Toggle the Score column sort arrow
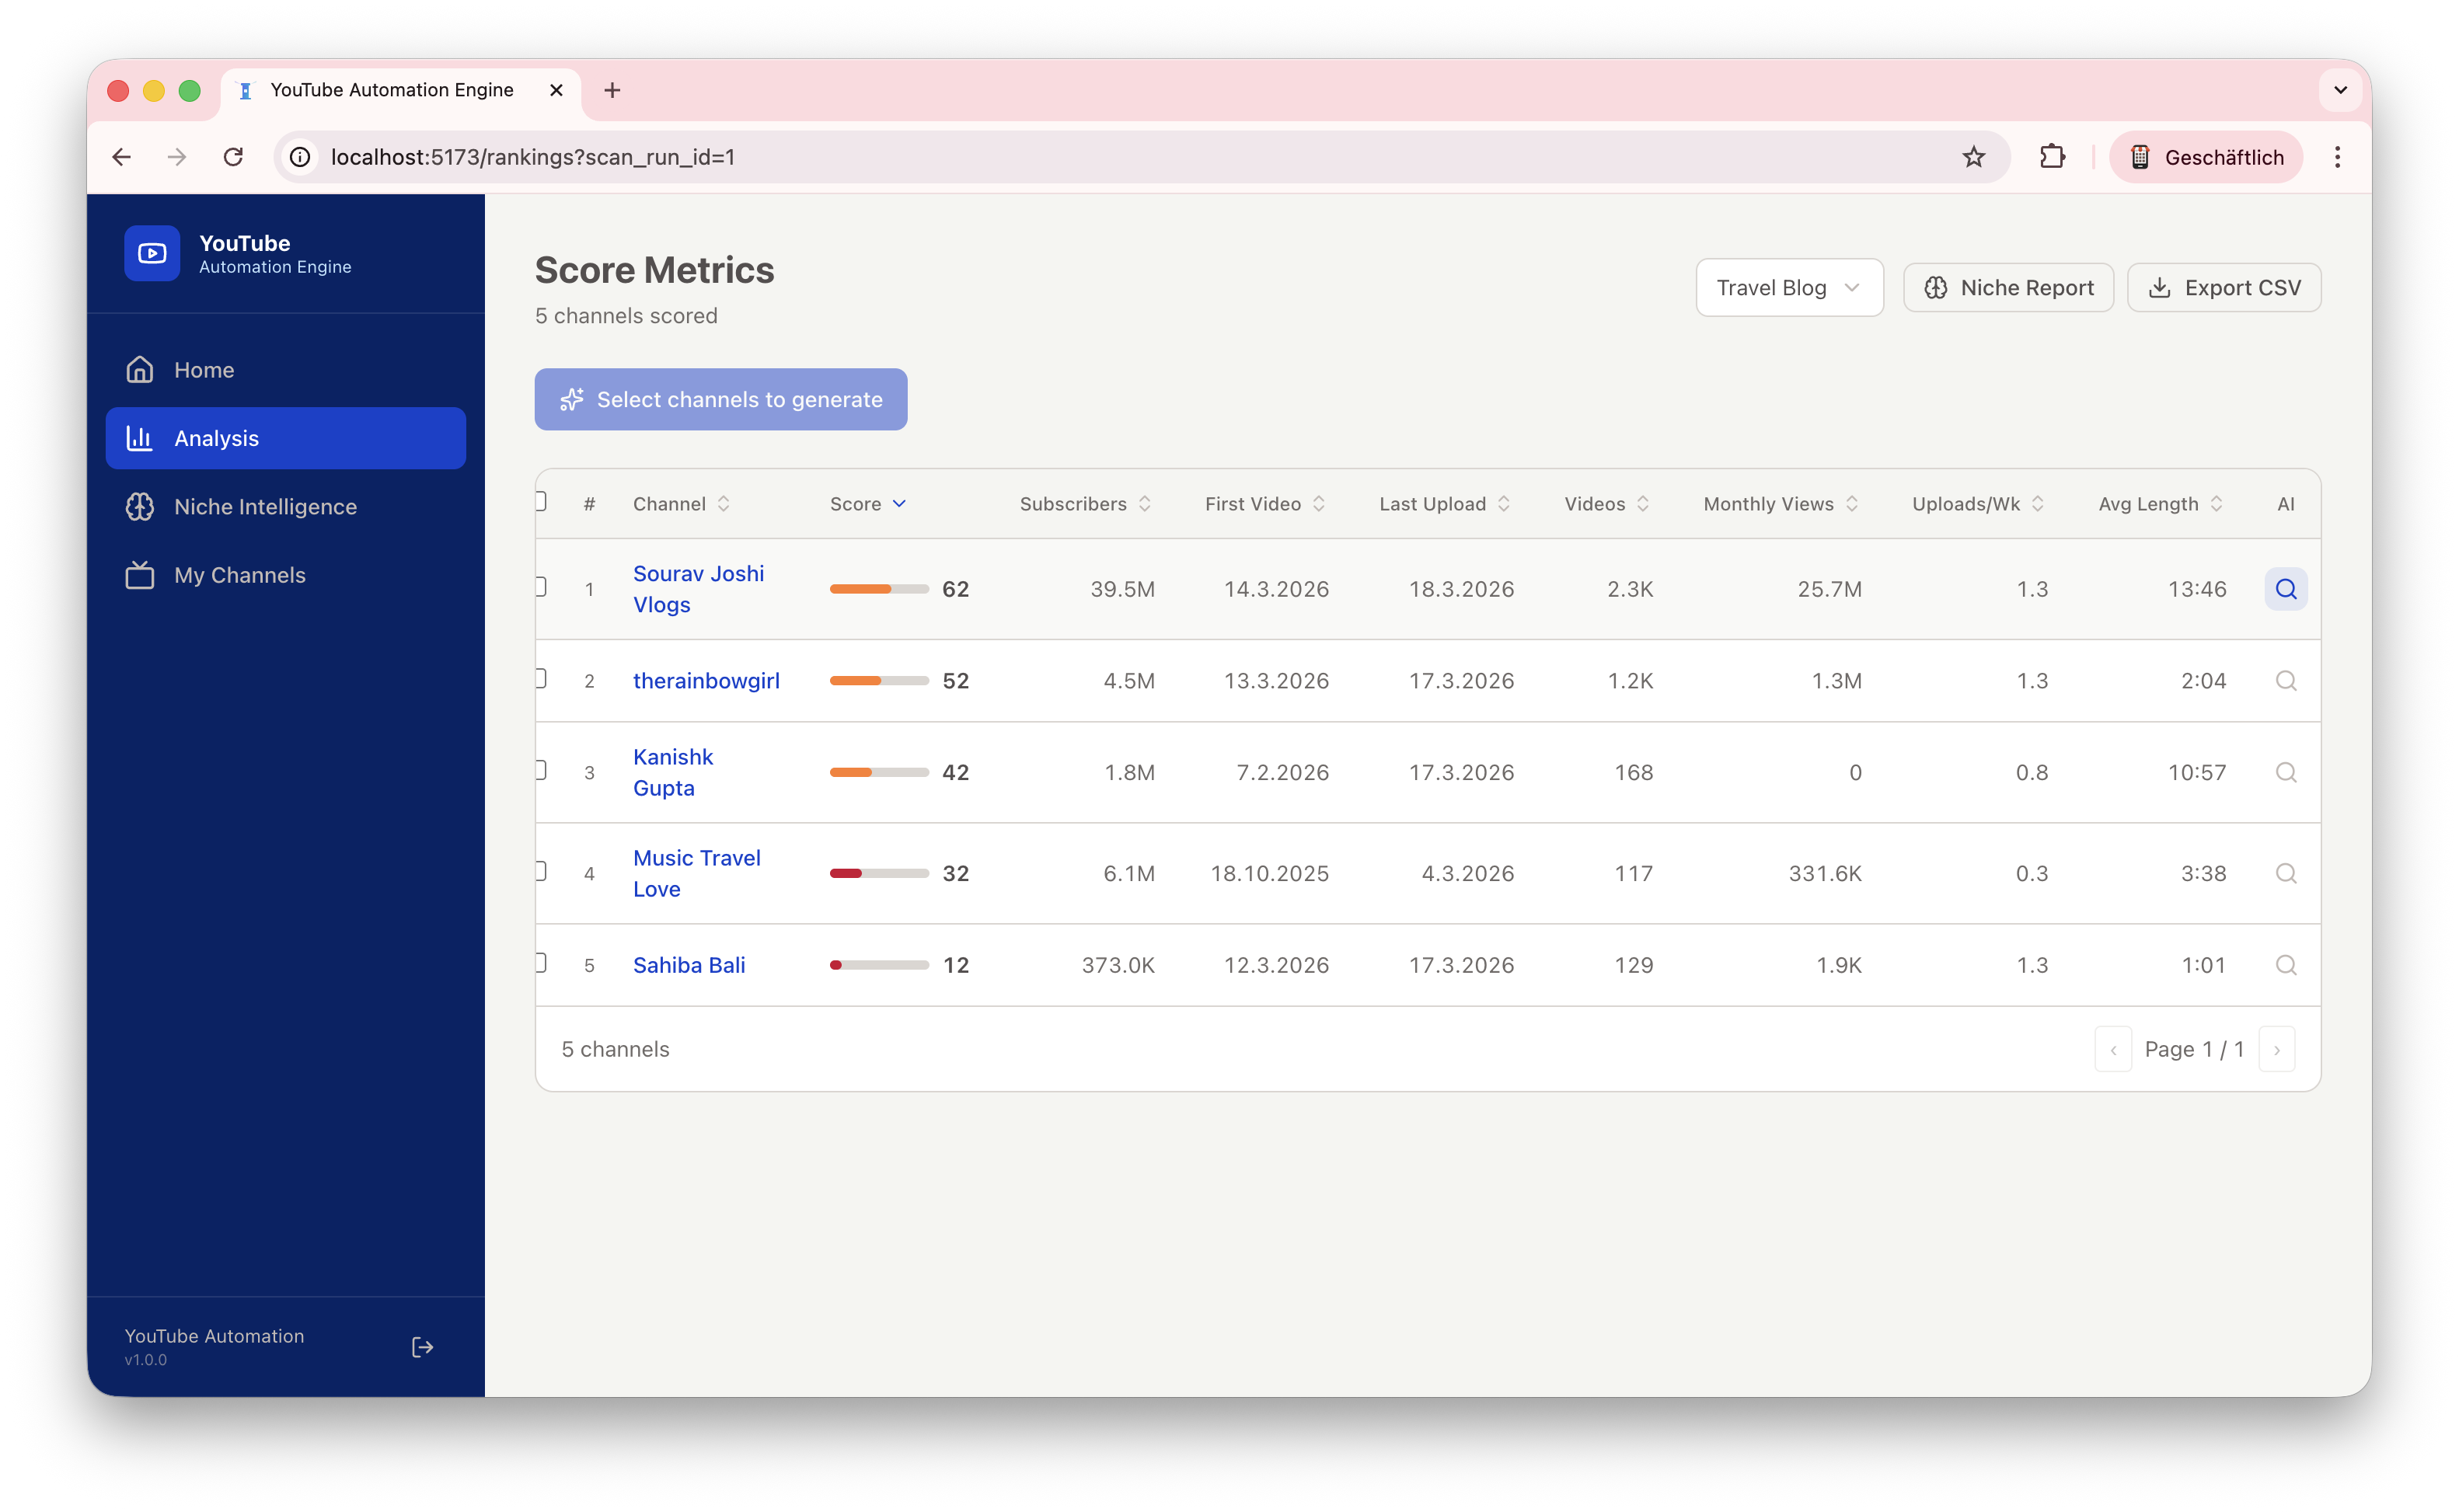This screenshot has height=1512, width=2459. (899, 504)
